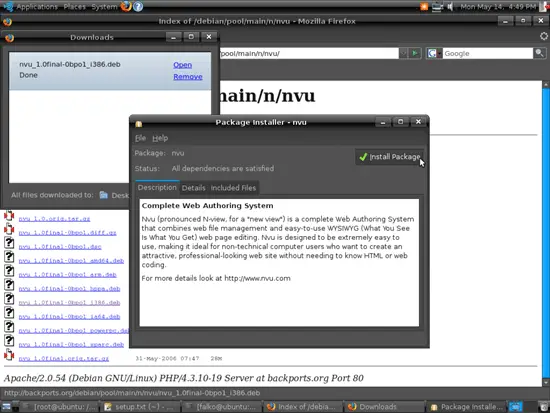Click the Google search field

488,53
